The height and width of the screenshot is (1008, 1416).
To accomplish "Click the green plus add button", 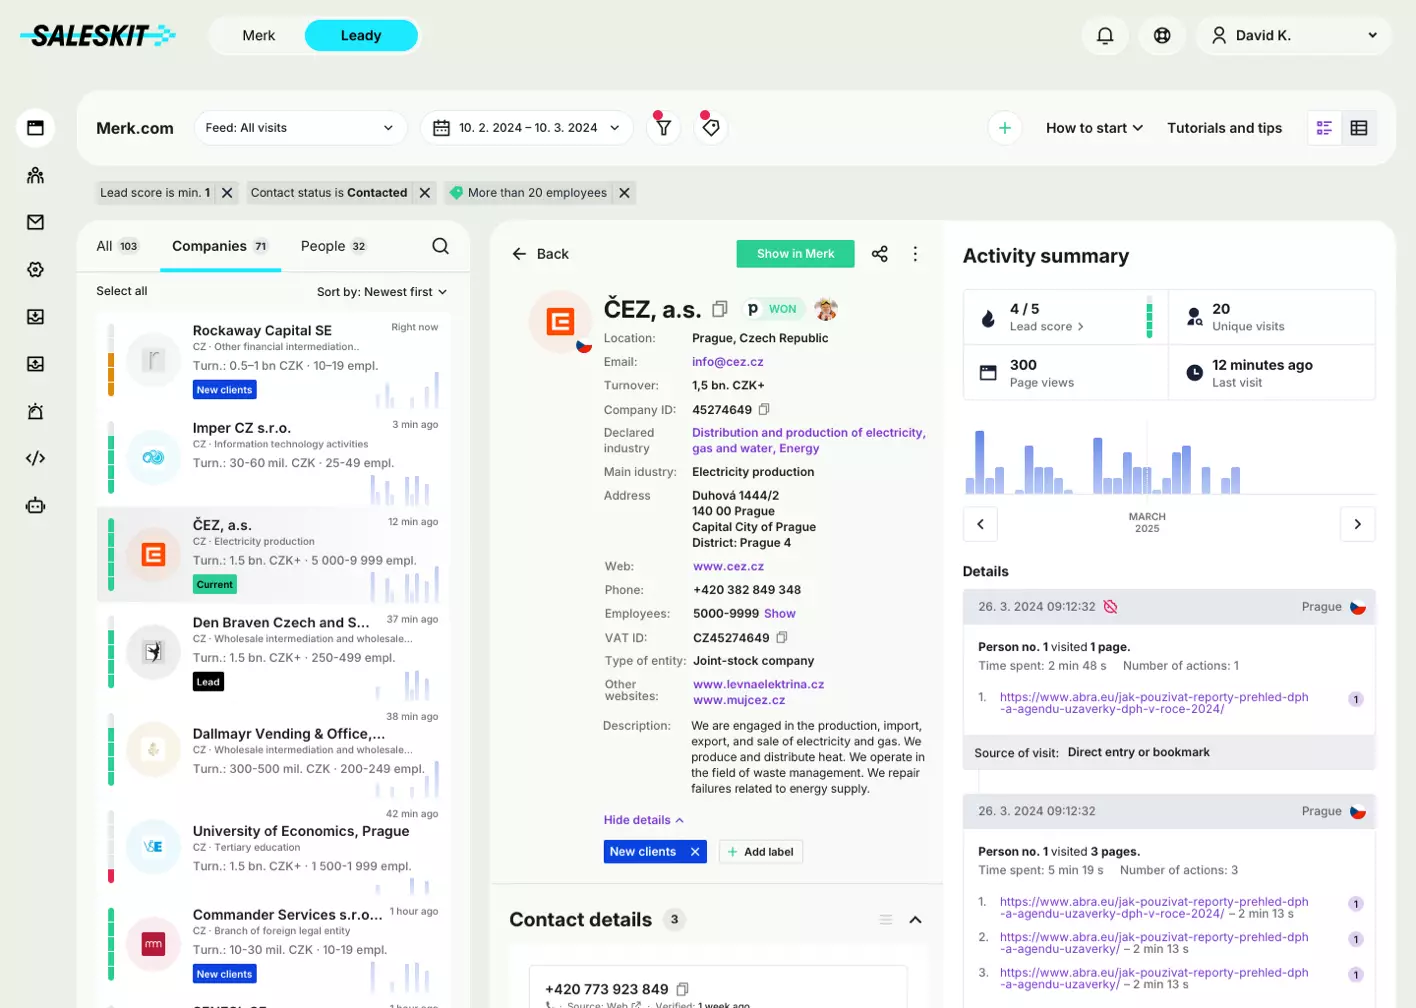I will coord(1005,128).
